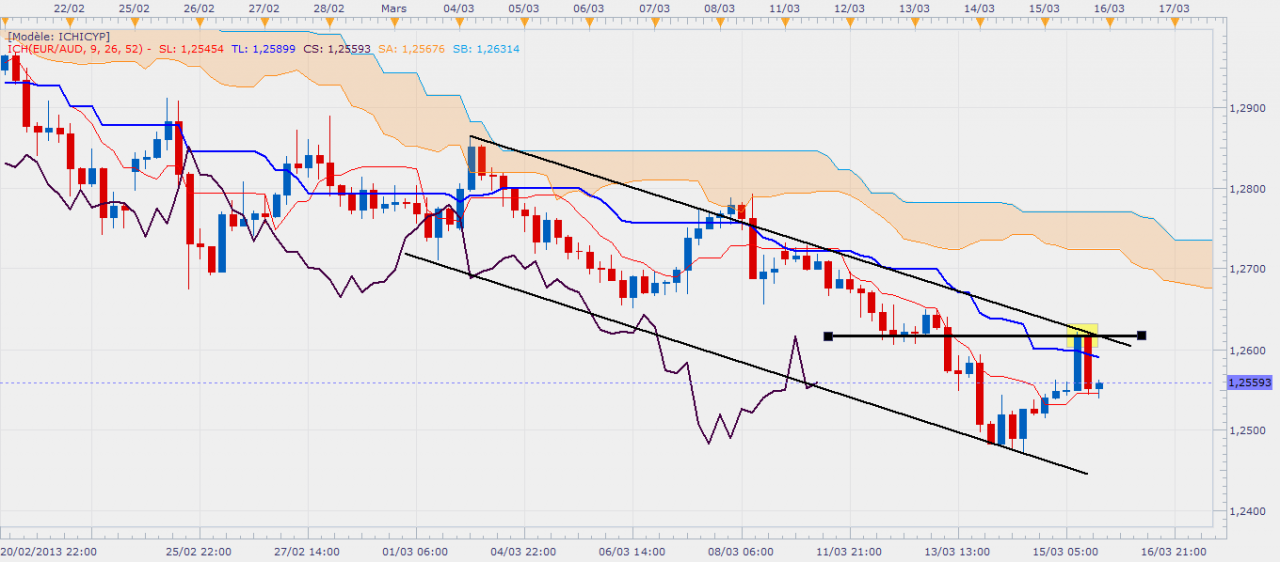Viewport: 1280px width, 562px height.
Task: Click the 04/03 22:00 time label
Action: click(x=524, y=551)
